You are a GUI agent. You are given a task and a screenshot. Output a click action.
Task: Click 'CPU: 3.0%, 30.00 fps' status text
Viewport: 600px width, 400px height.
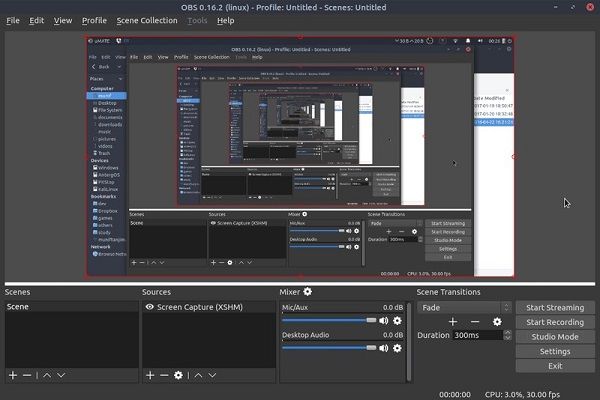pyautogui.click(x=522, y=394)
